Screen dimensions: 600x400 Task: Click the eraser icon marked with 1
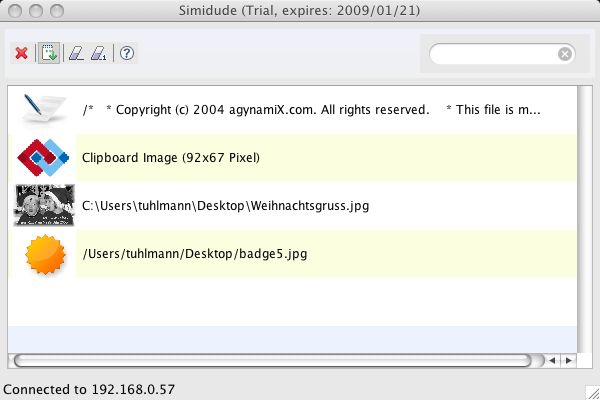(x=98, y=54)
